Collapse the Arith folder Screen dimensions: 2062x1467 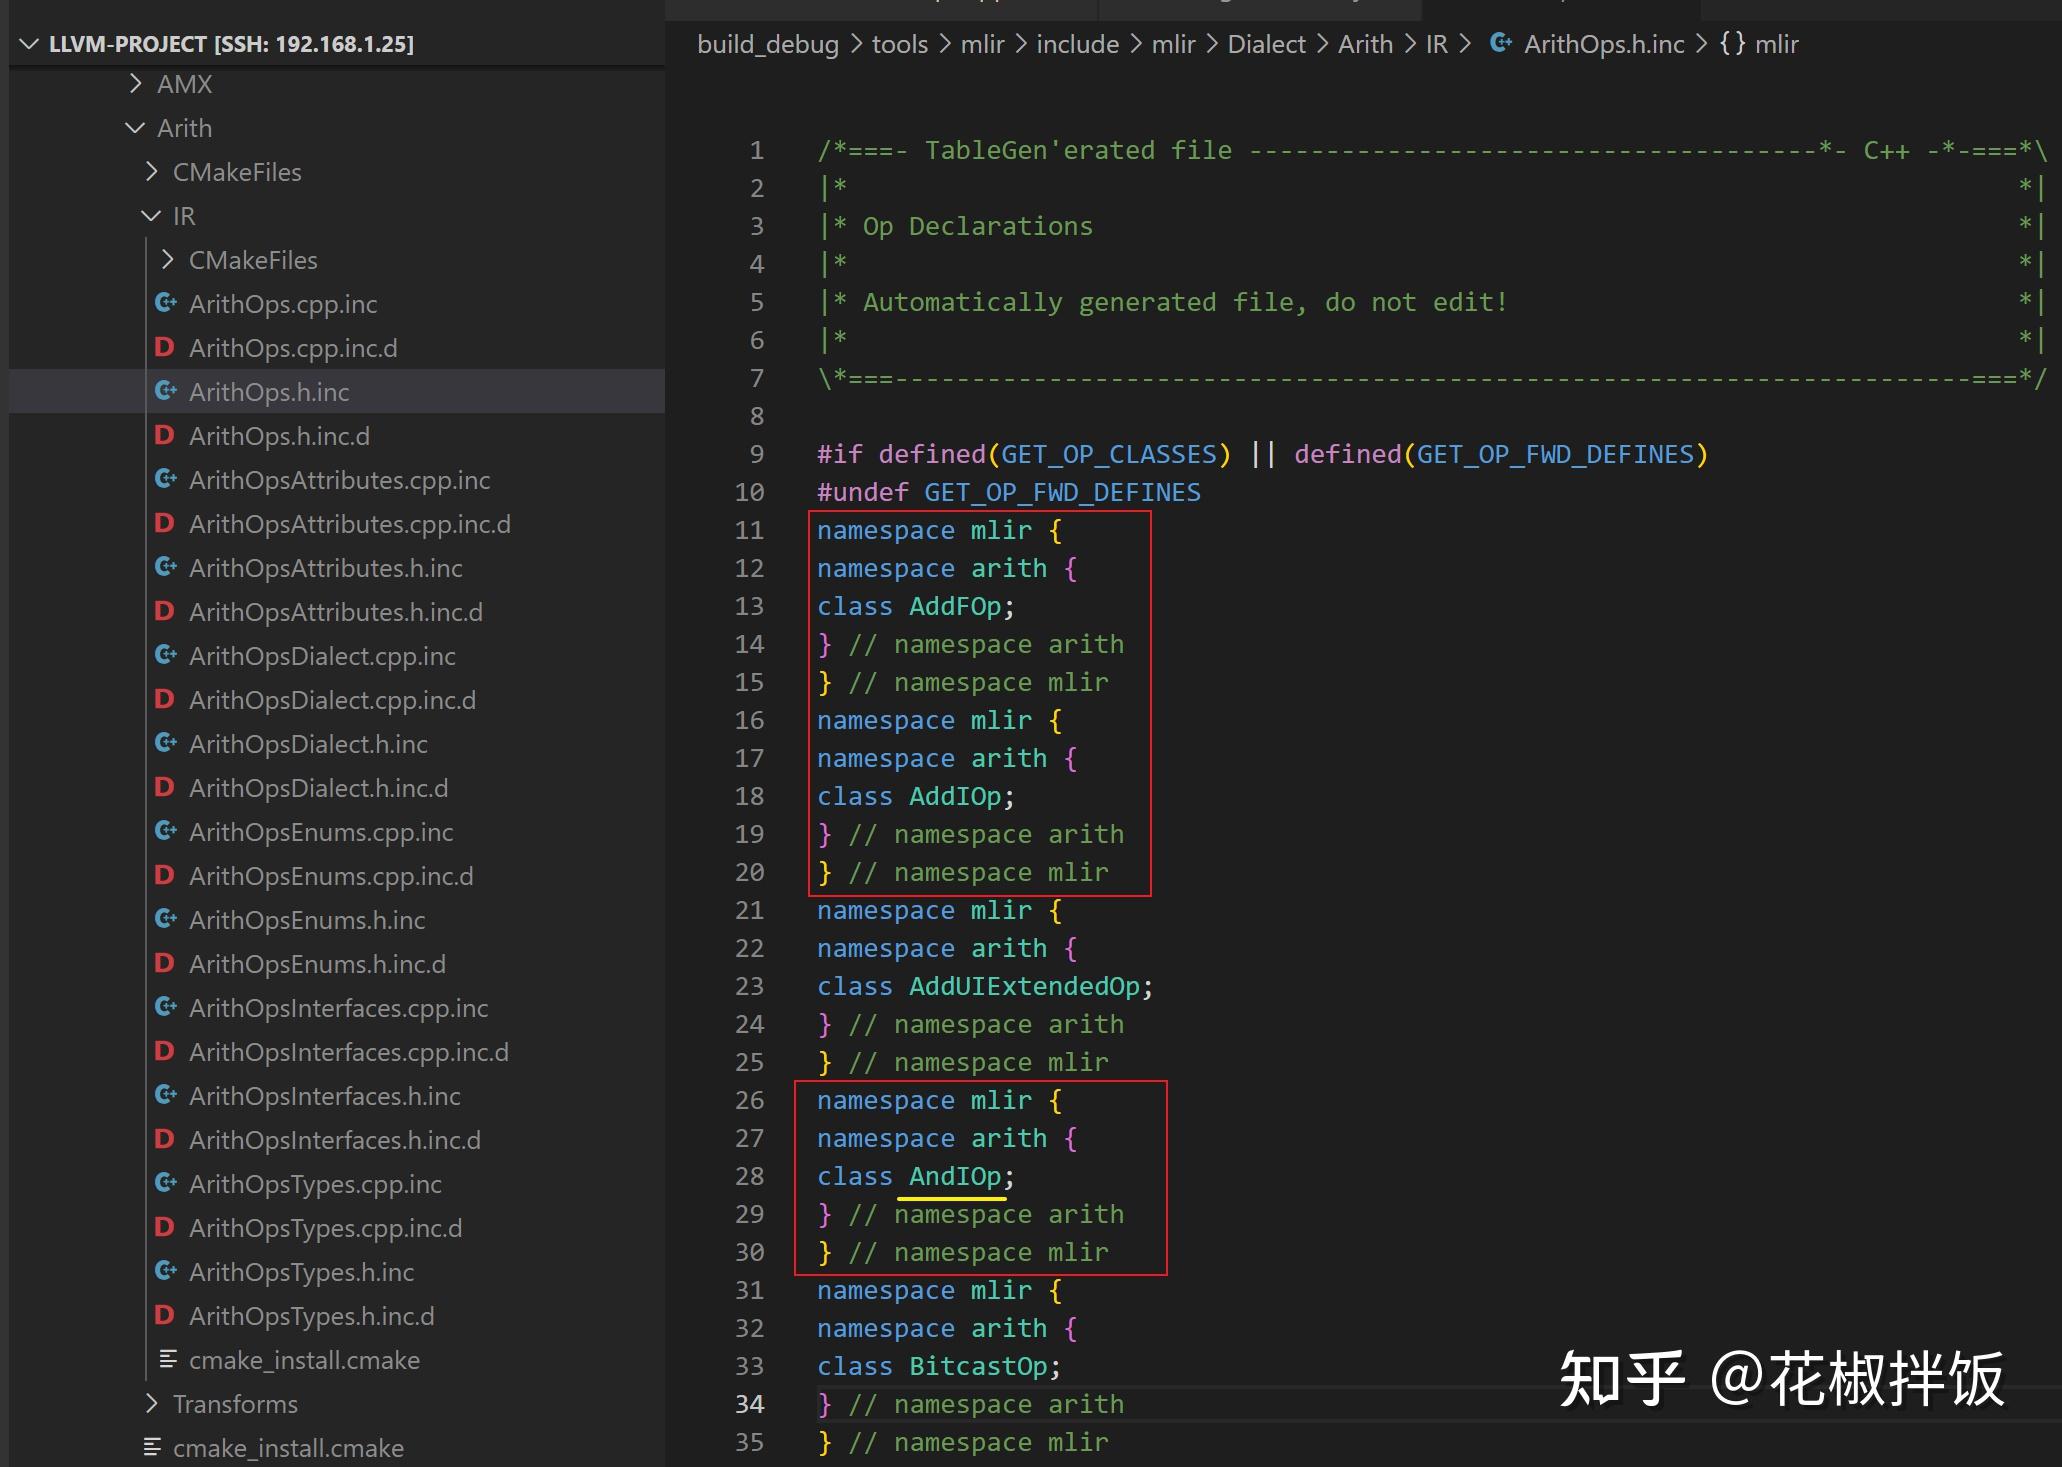pos(135,128)
